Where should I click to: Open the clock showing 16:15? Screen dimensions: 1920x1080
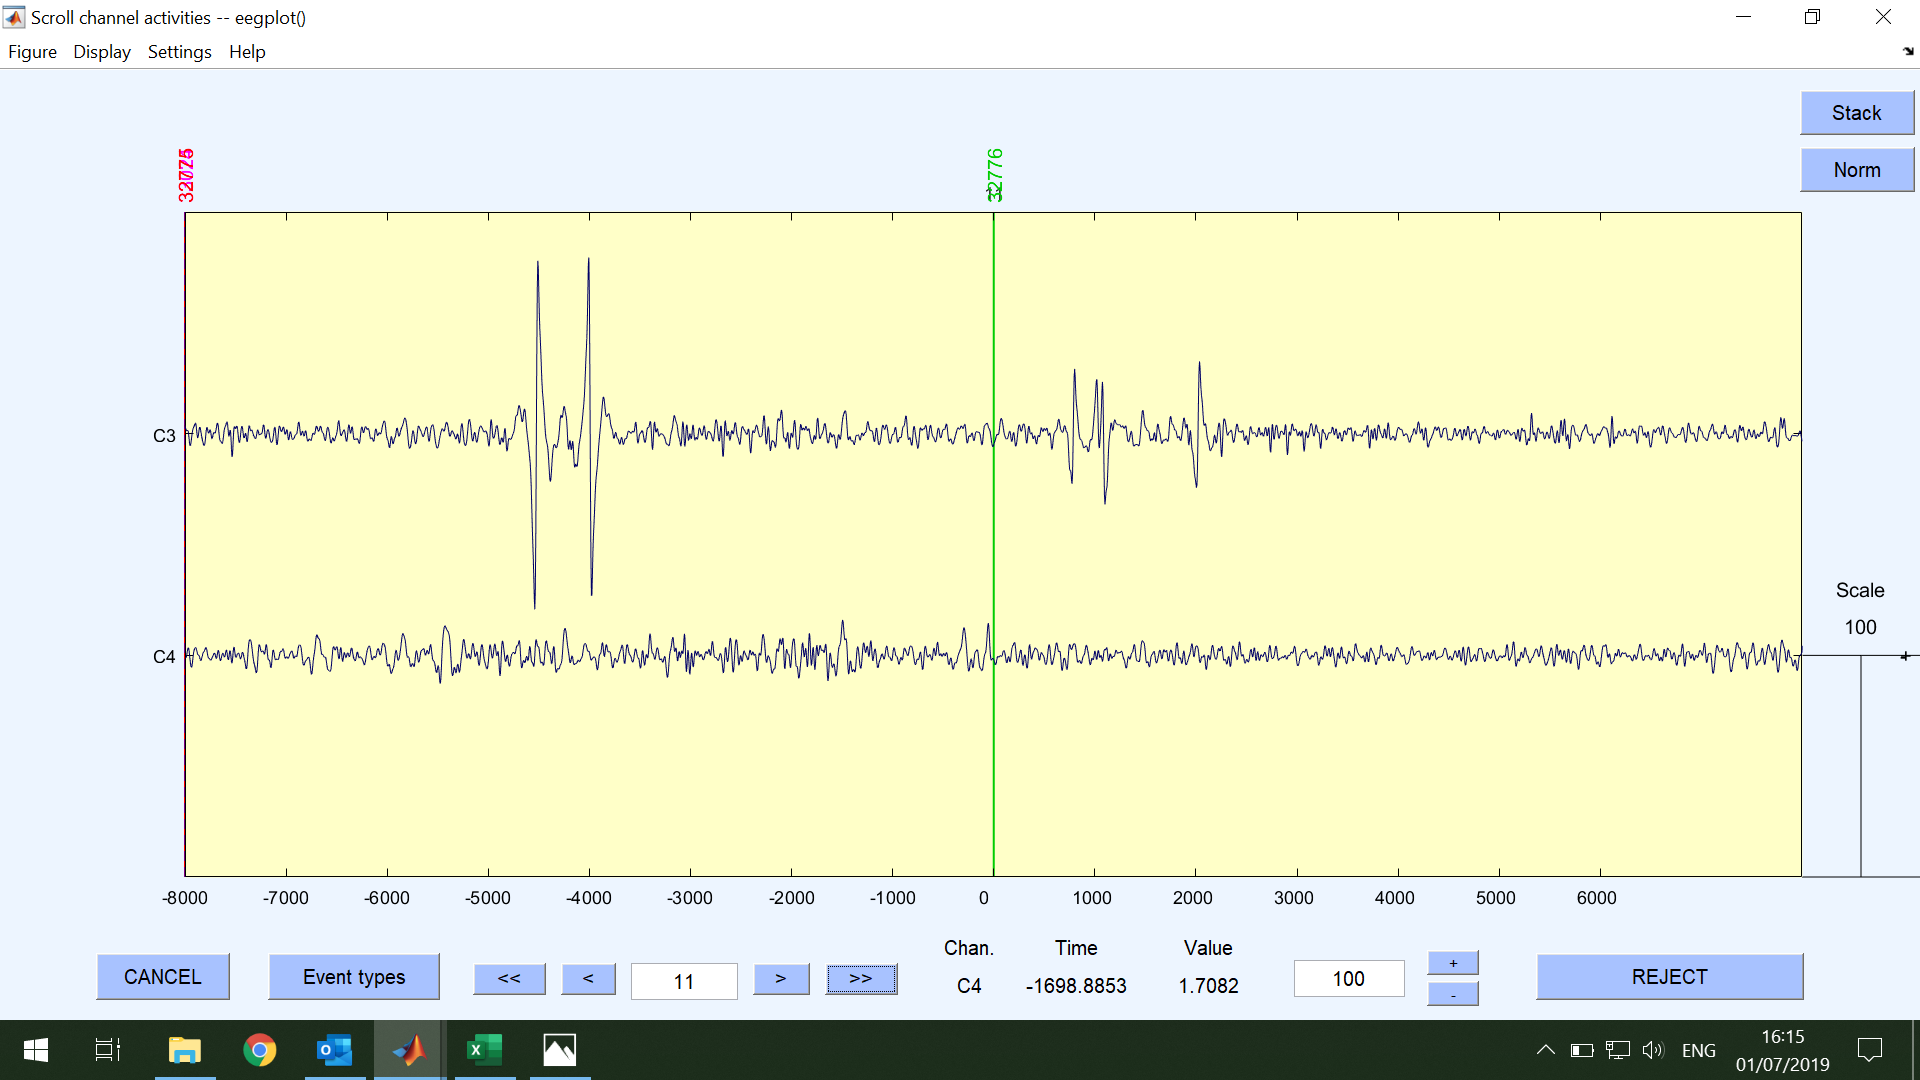1783,1050
